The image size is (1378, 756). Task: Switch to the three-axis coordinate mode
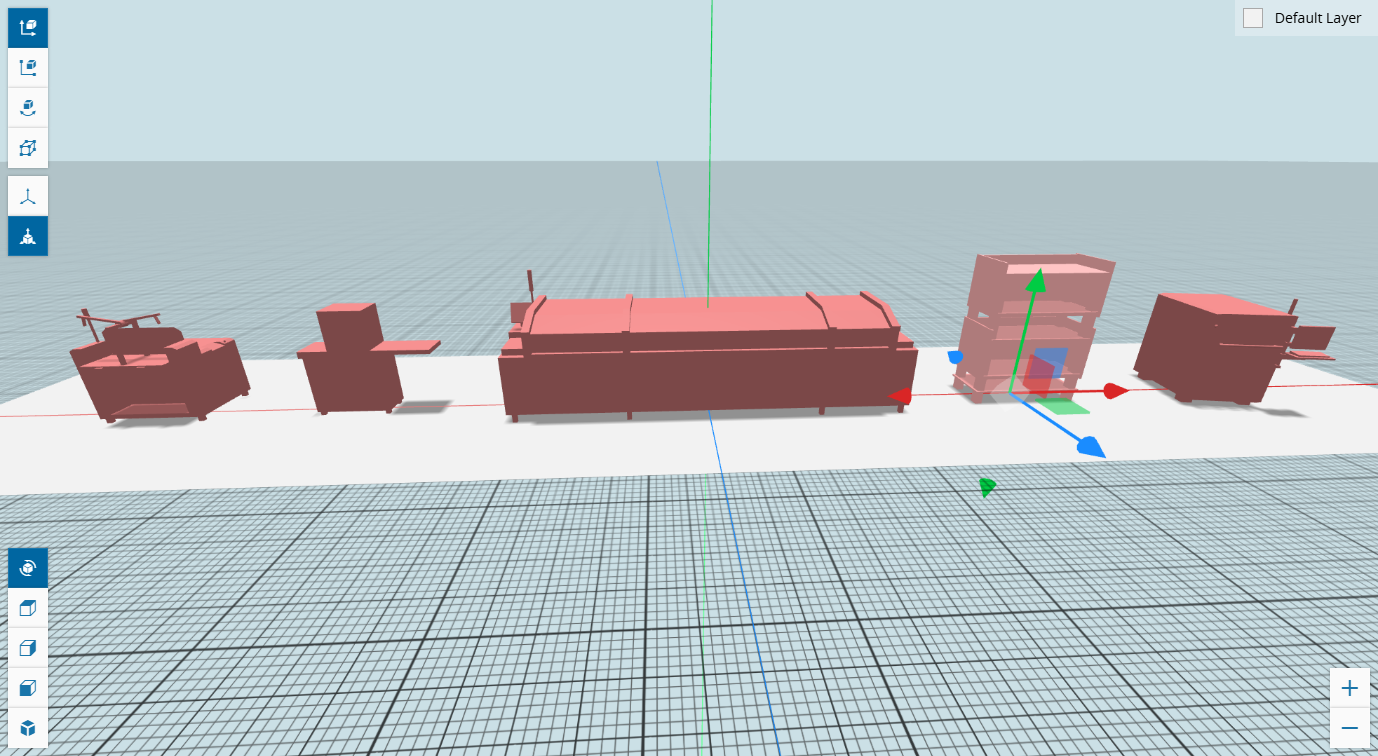[28, 196]
